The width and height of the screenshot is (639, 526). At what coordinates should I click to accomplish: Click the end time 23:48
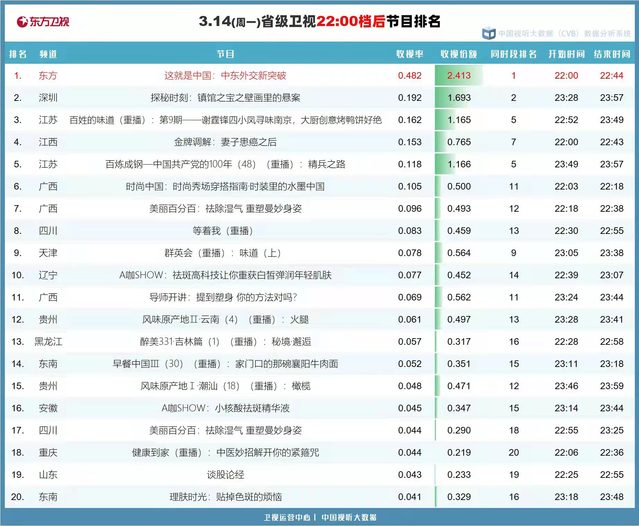pyautogui.click(x=612, y=497)
